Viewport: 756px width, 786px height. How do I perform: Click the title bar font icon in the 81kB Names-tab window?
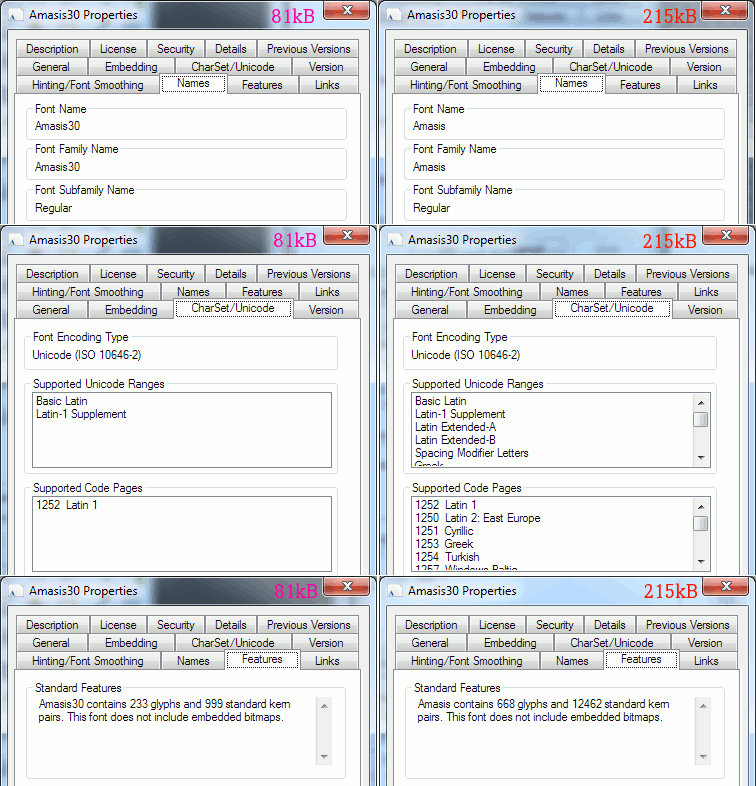click(16, 16)
